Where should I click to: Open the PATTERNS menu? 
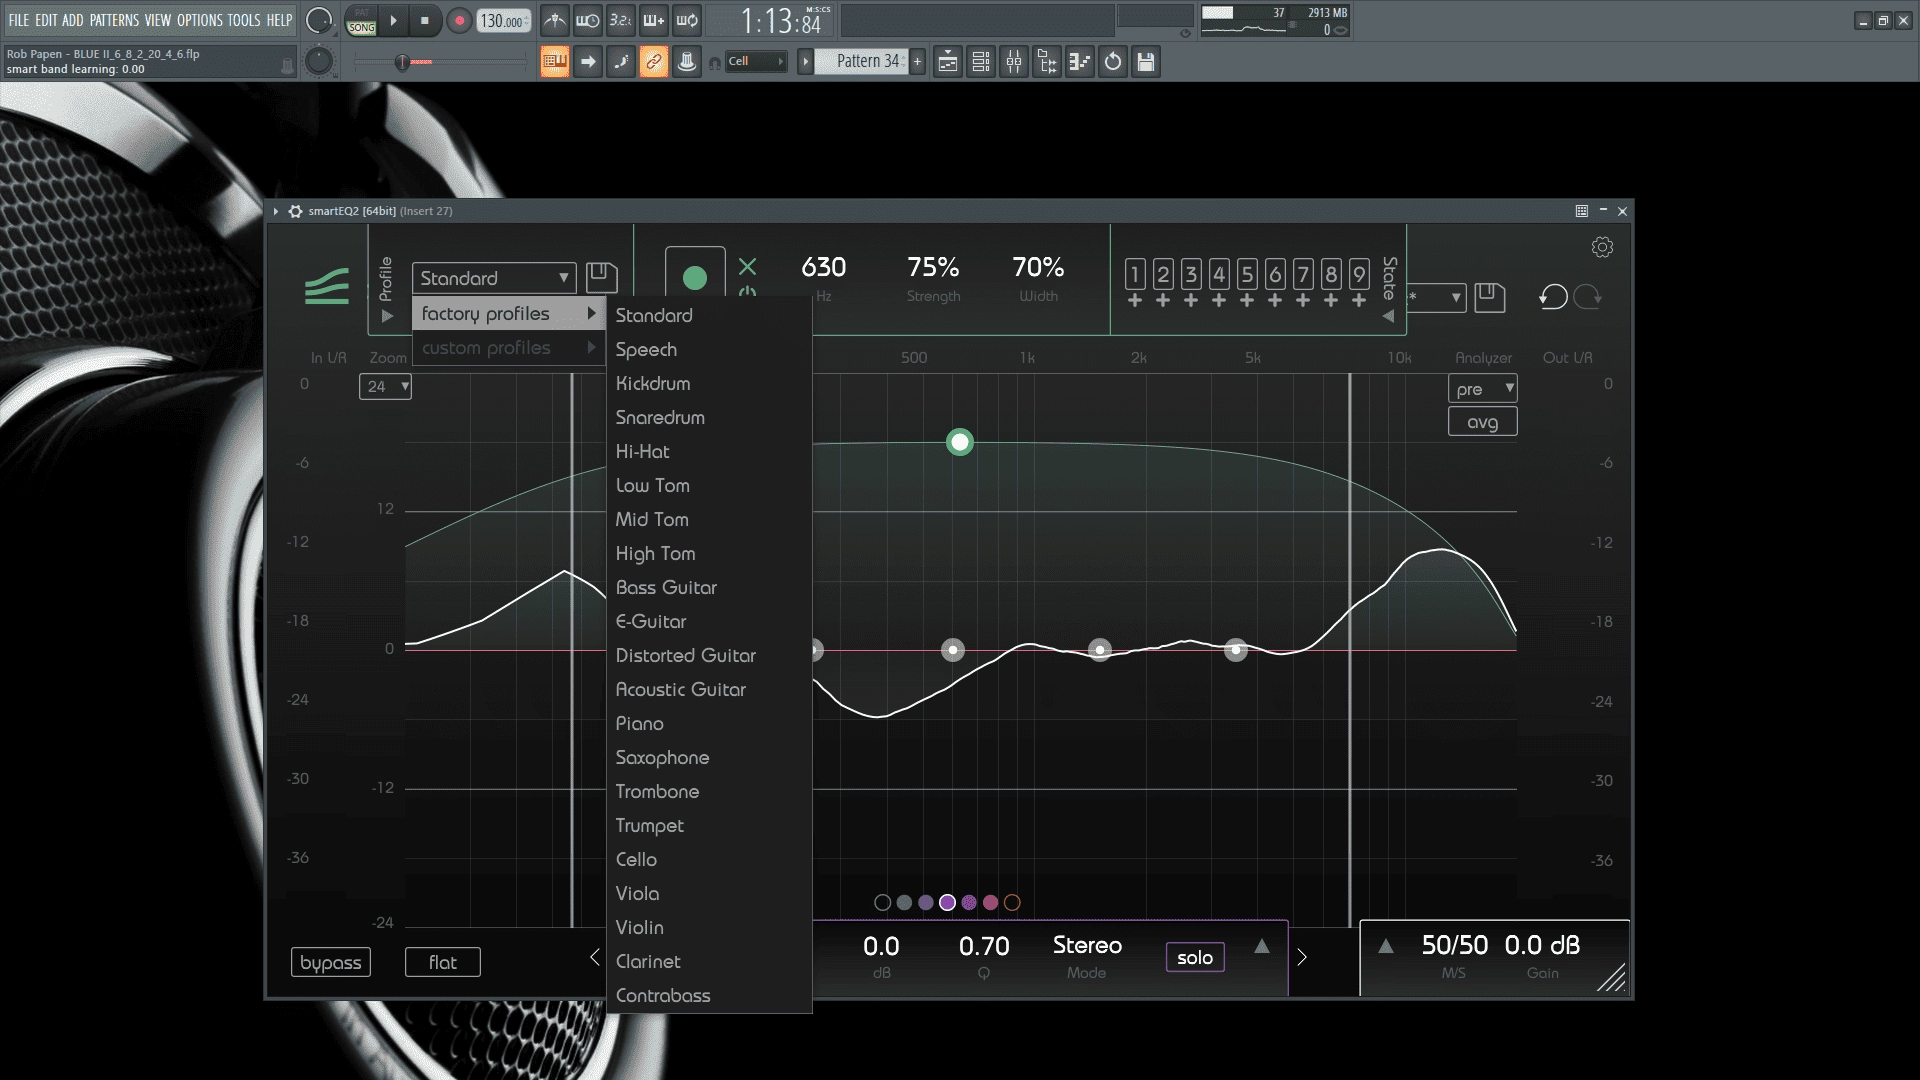(x=115, y=20)
